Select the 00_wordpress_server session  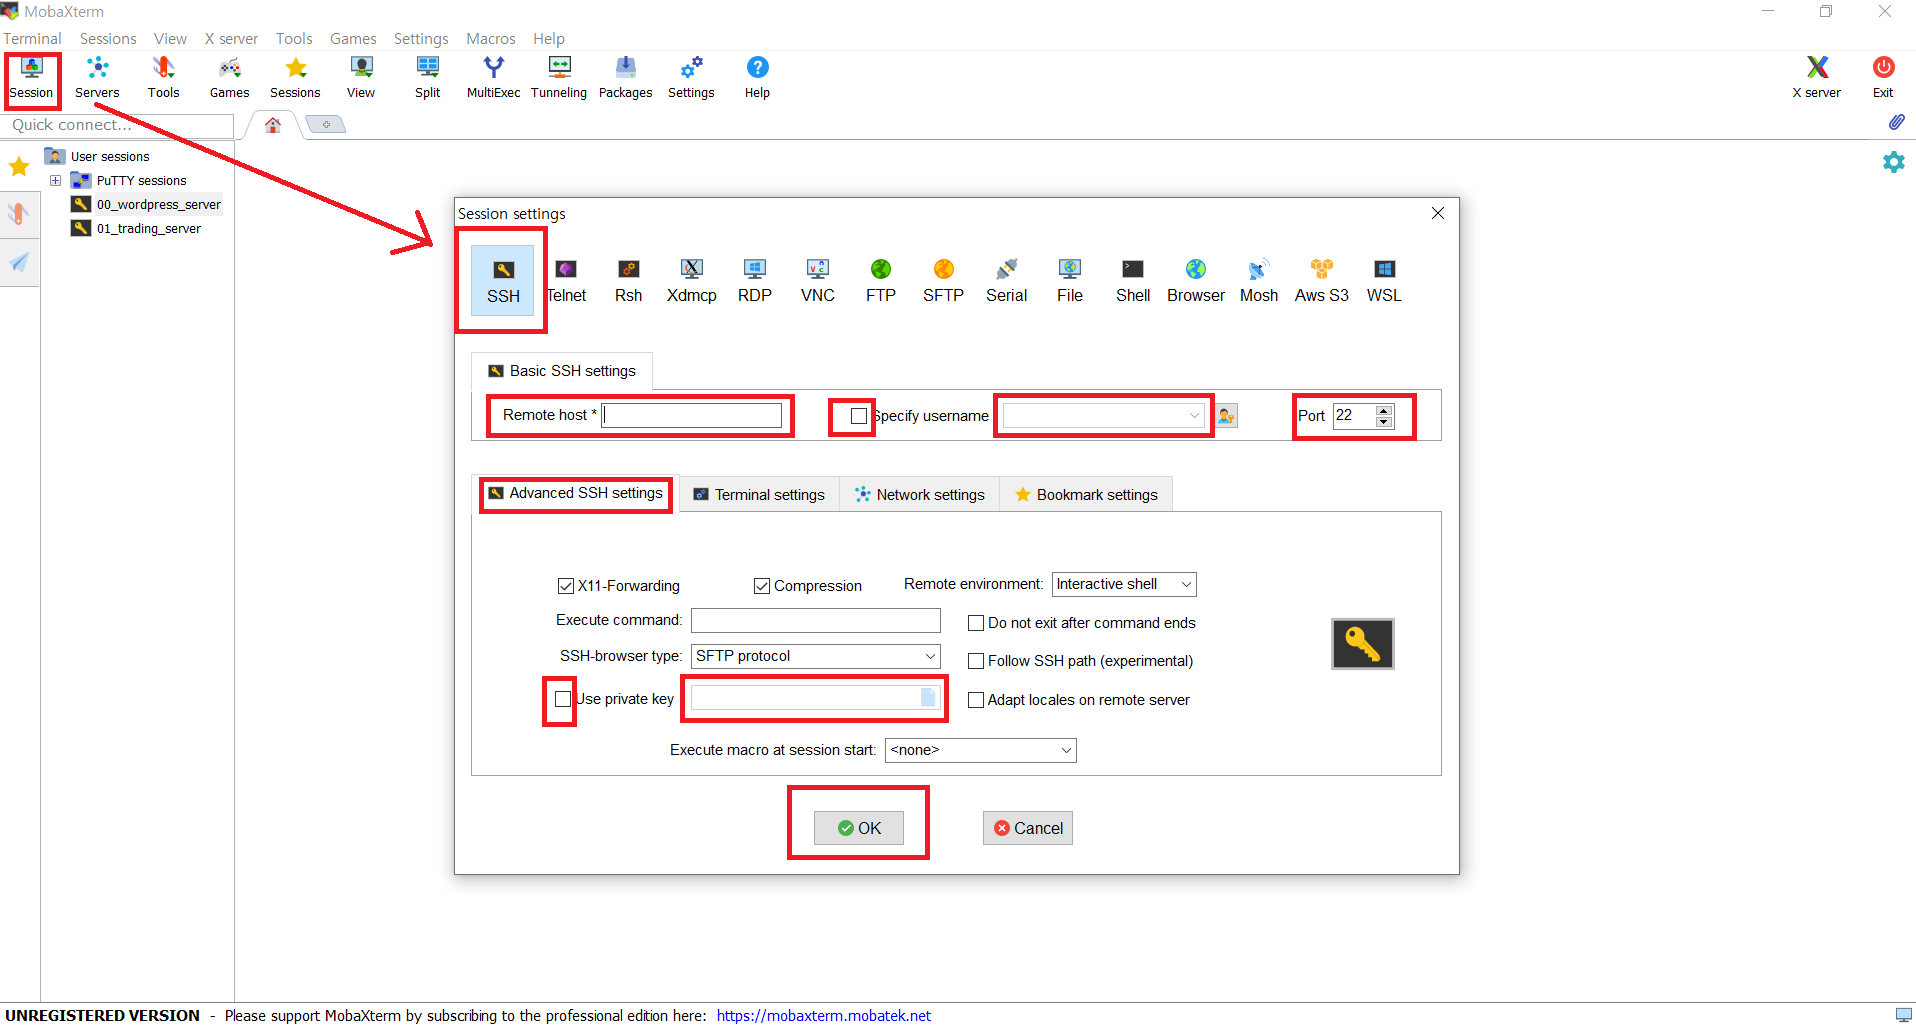pyautogui.click(x=146, y=205)
